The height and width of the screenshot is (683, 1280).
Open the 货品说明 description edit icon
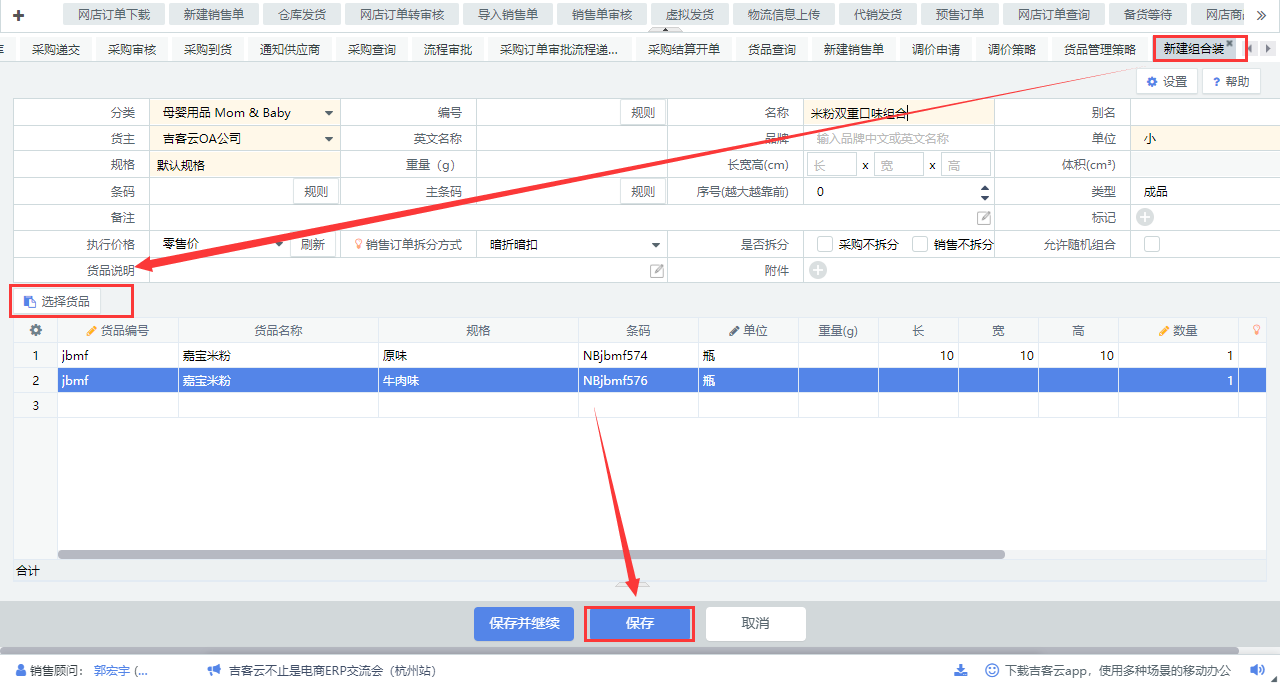(x=657, y=271)
